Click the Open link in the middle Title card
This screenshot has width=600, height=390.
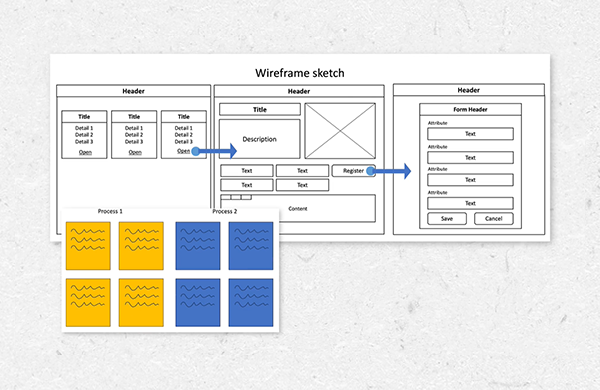135,152
